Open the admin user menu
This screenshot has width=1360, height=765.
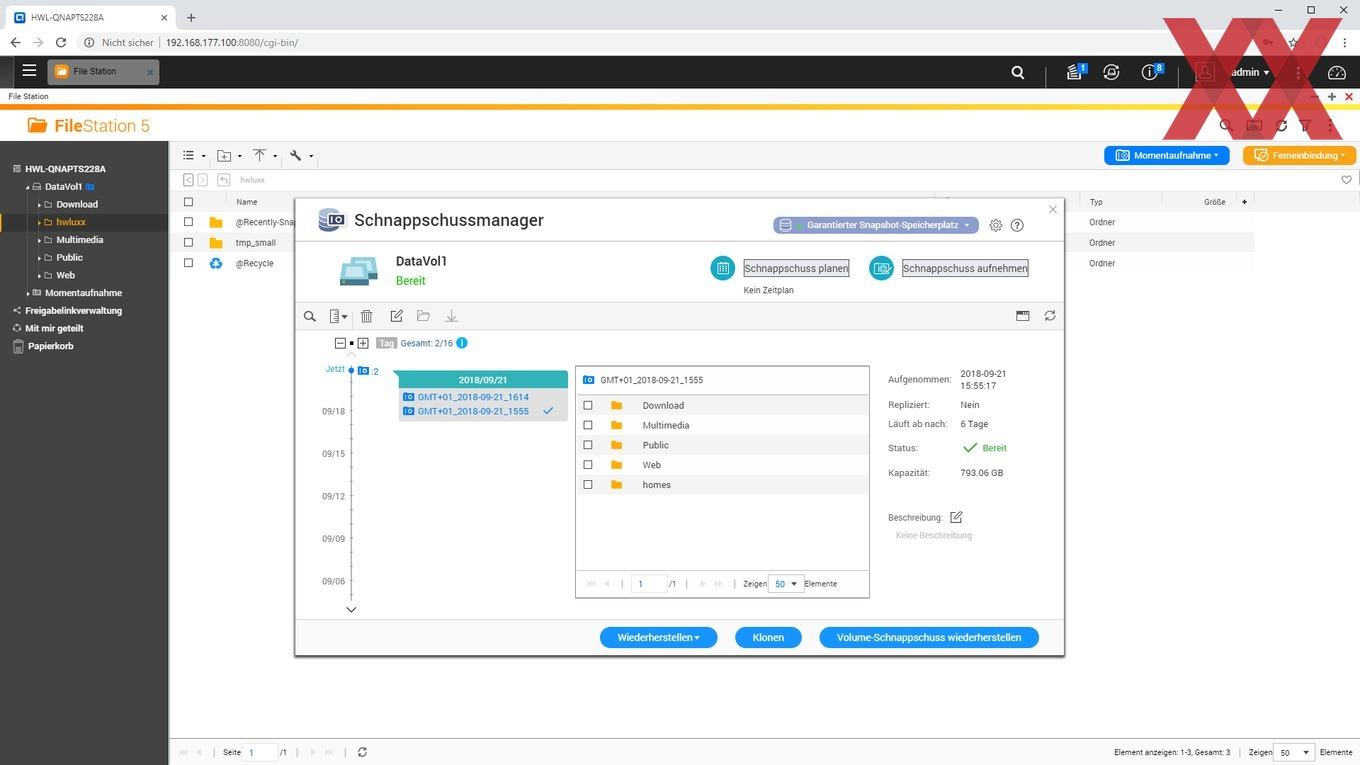(1250, 72)
